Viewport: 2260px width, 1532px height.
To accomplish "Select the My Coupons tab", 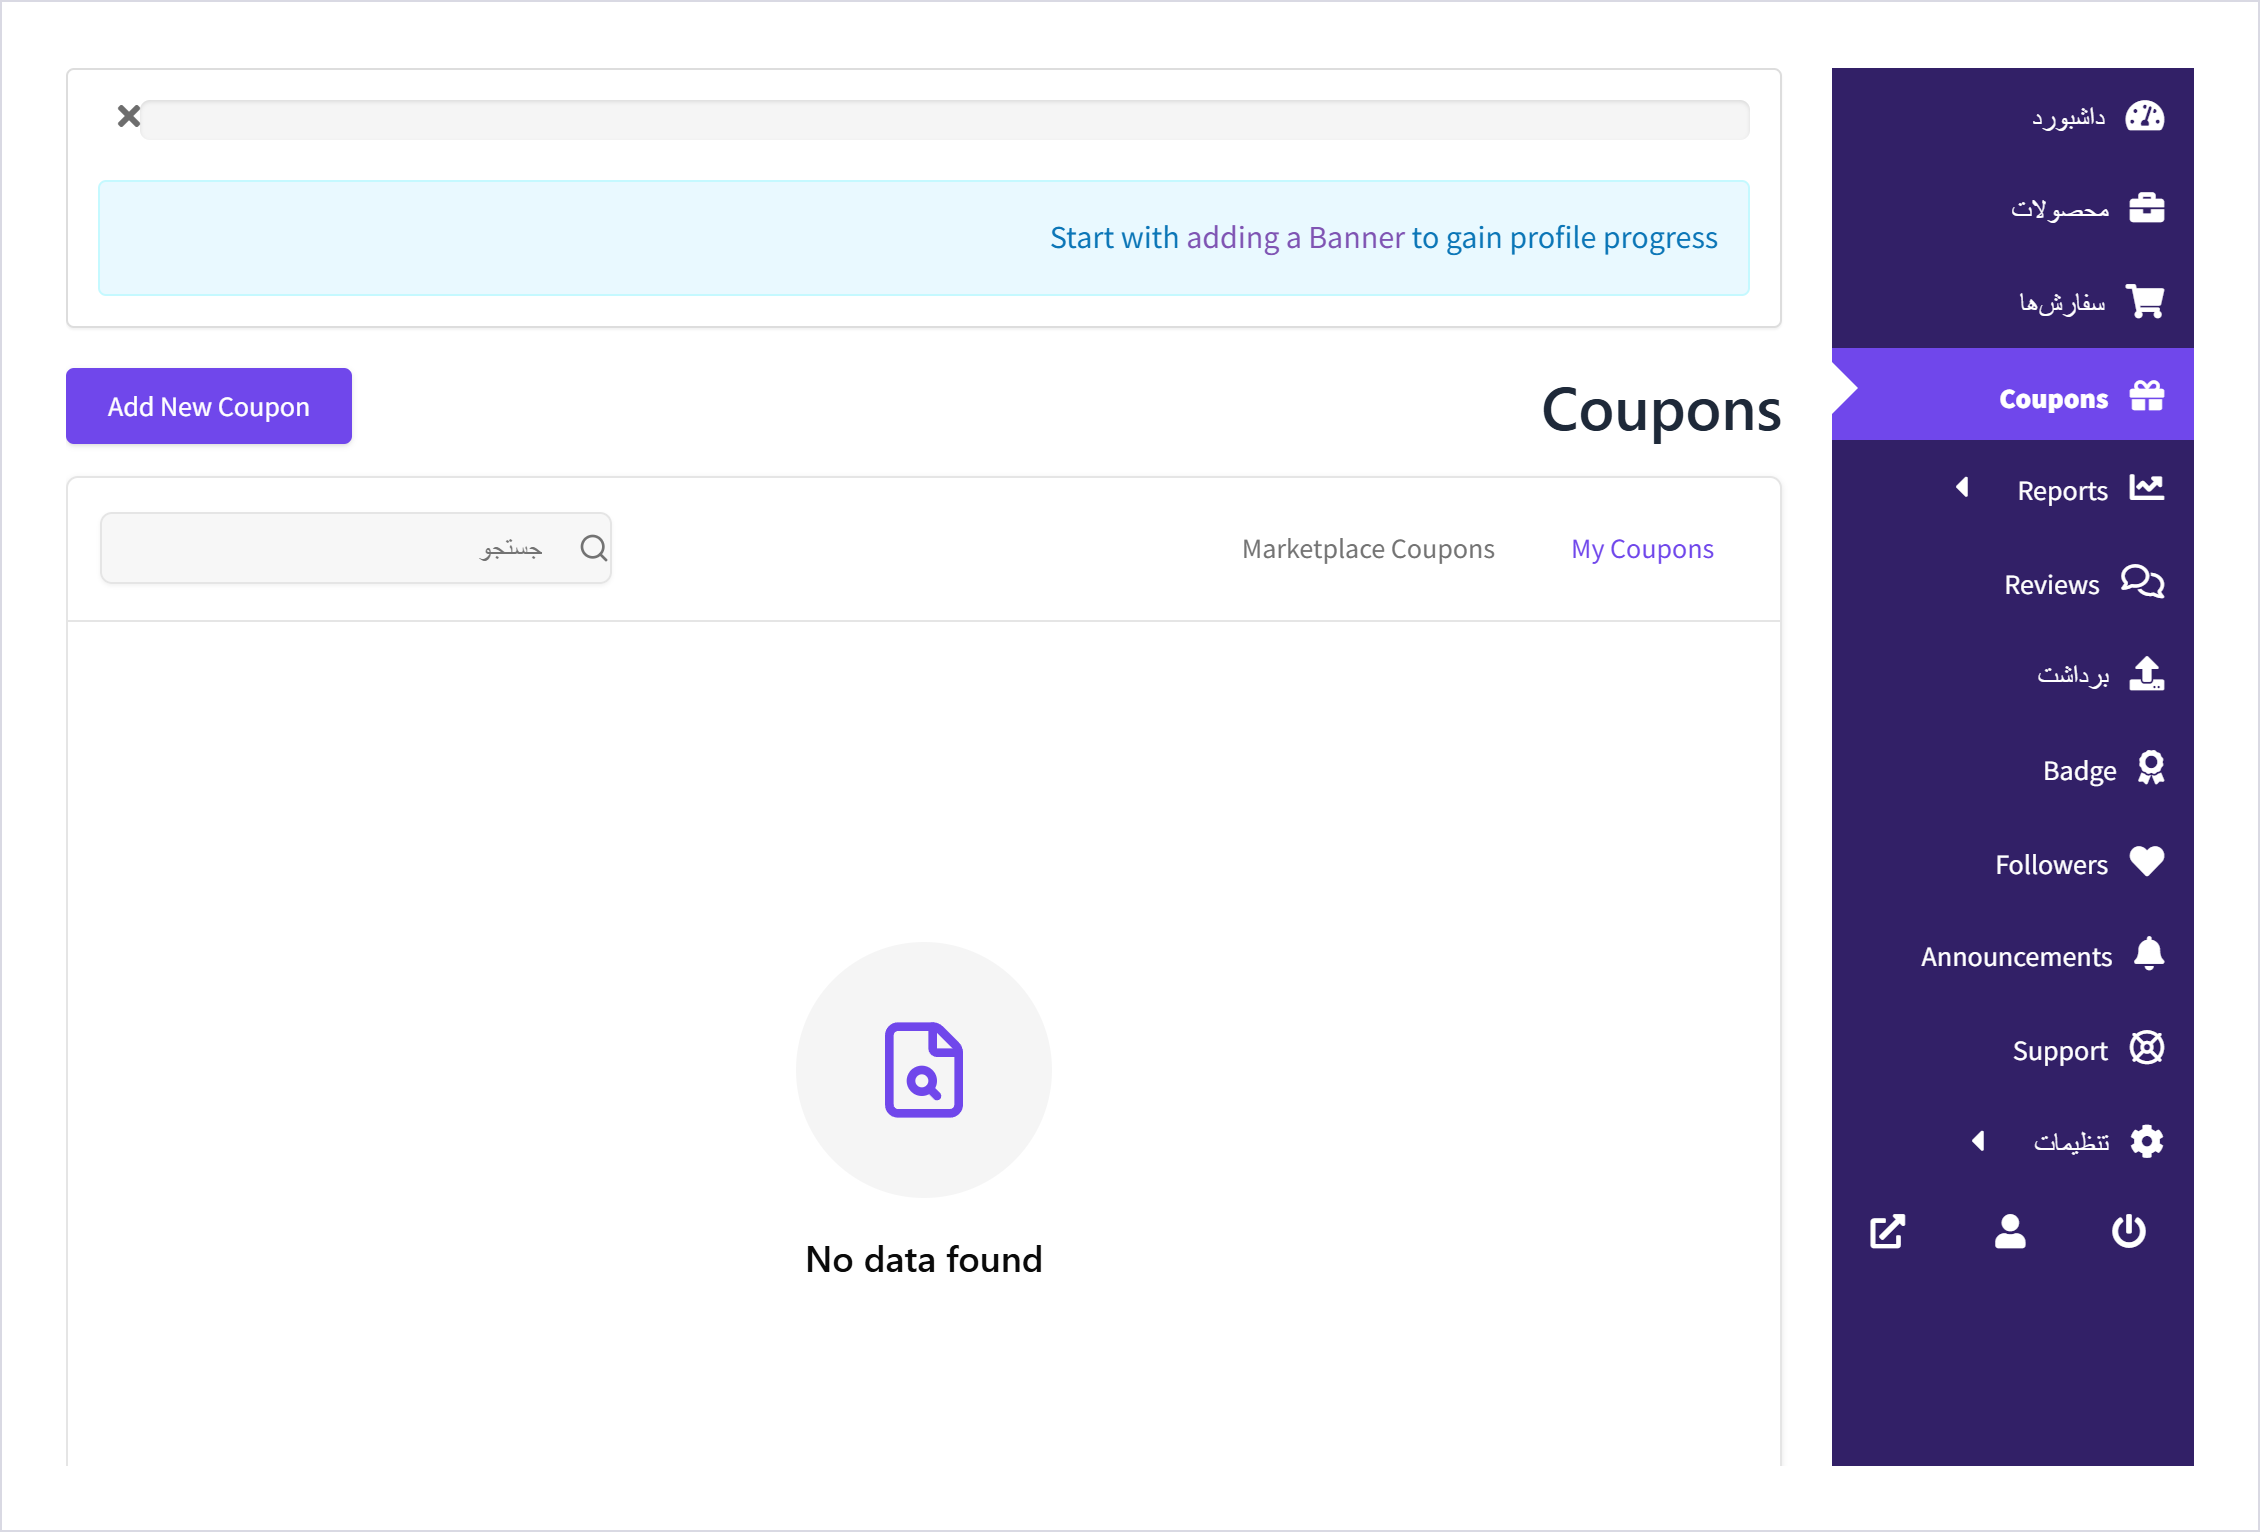I will tap(1642, 549).
